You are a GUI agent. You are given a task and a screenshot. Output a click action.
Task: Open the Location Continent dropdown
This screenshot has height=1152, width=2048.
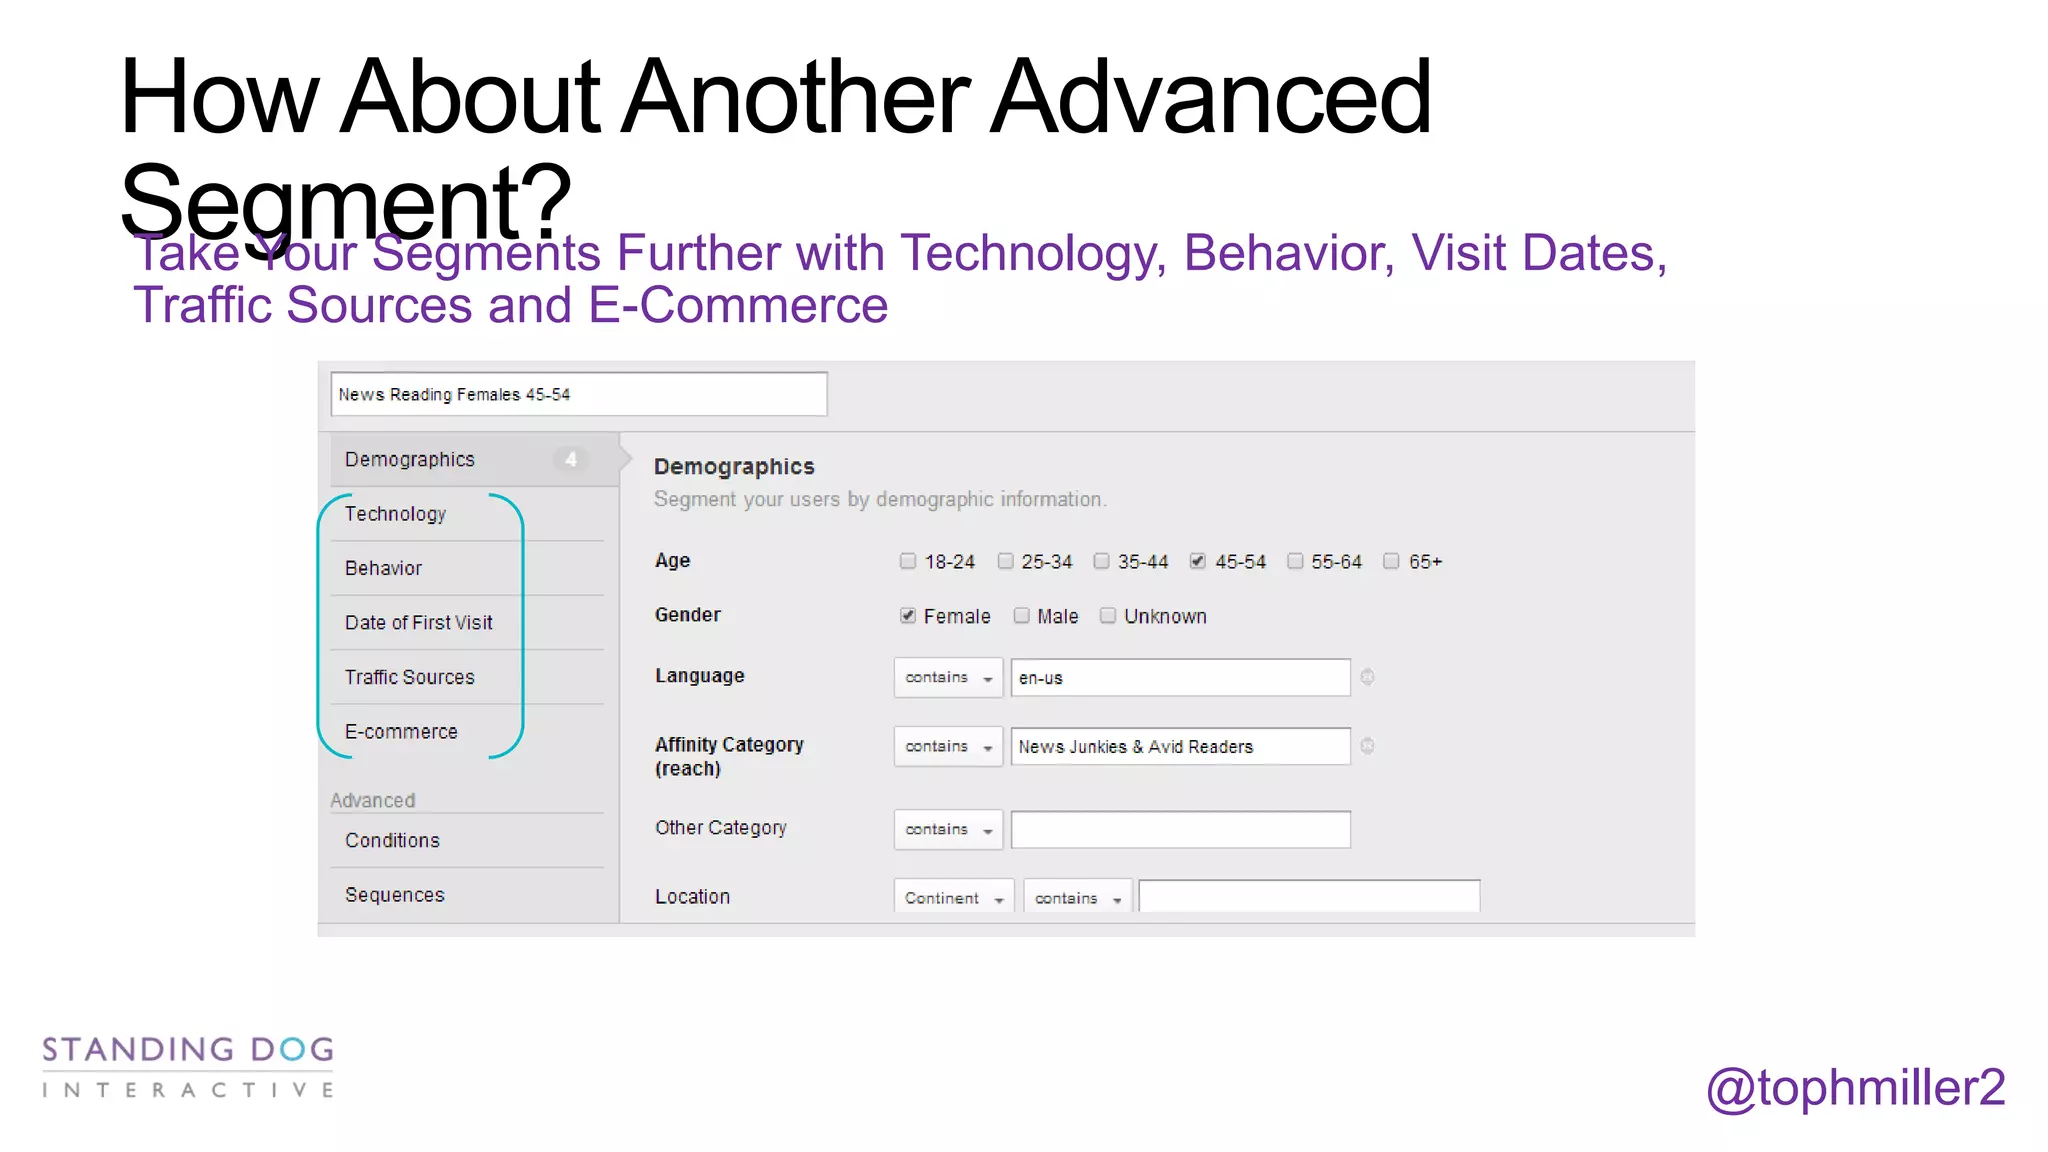tap(954, 896)
